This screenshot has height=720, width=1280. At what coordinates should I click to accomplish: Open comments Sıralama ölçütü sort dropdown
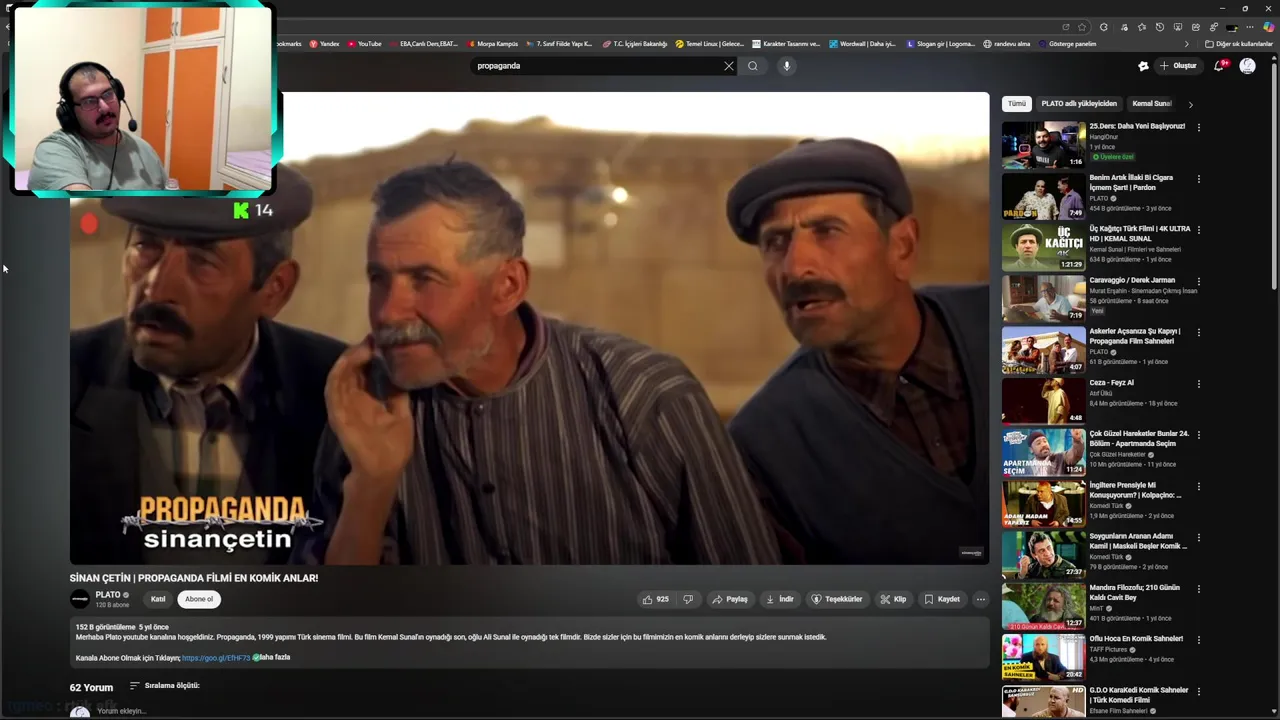point(164,686)
